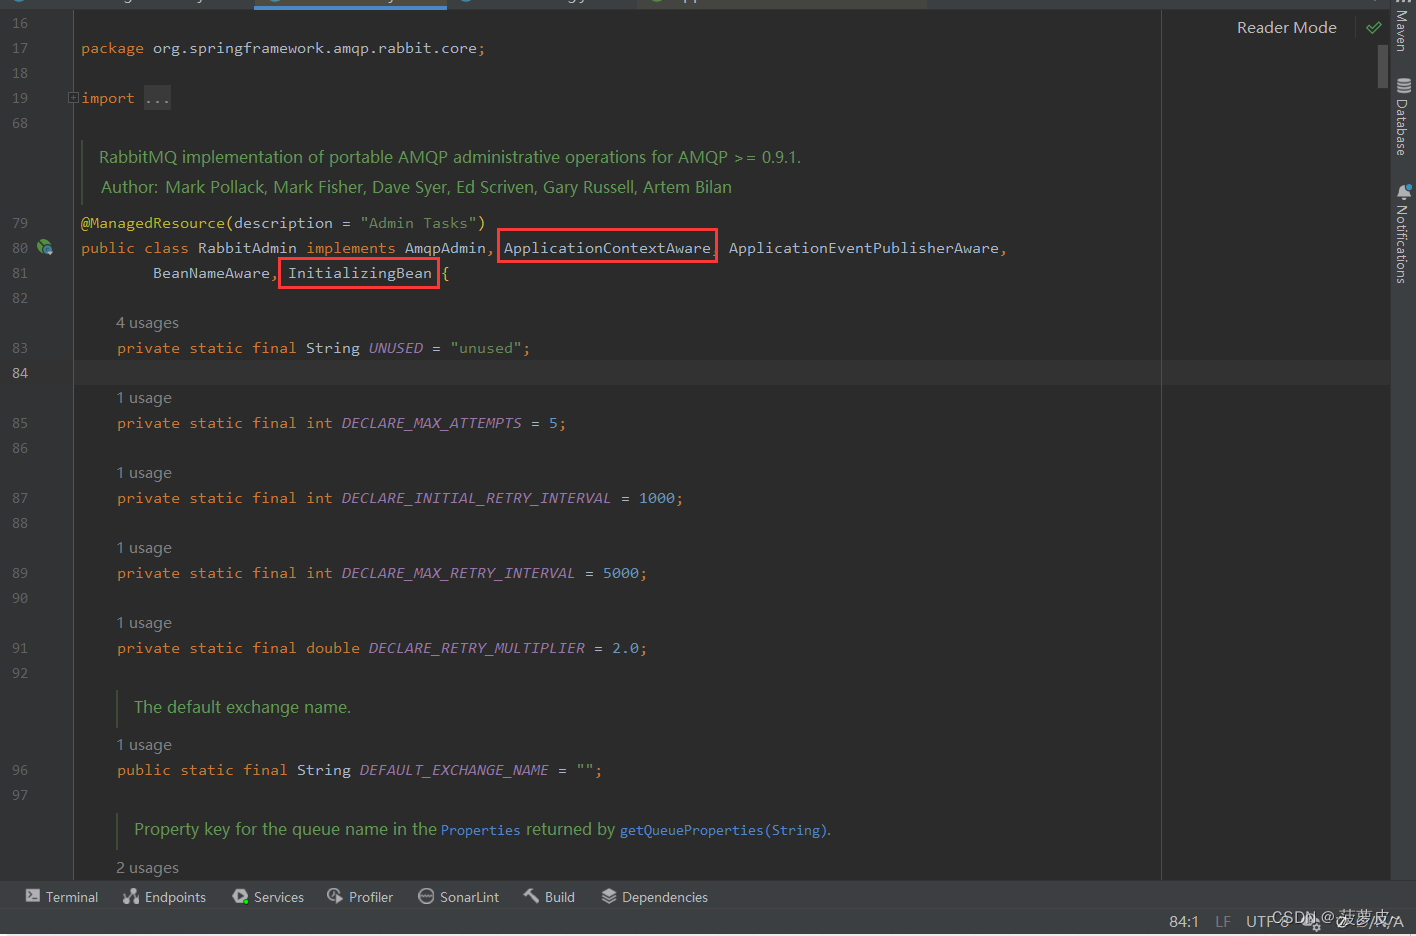Click InitializingBean in class declaration
Image resolution: width=1416 pixels, height=936 pixels.
[360, 273]
